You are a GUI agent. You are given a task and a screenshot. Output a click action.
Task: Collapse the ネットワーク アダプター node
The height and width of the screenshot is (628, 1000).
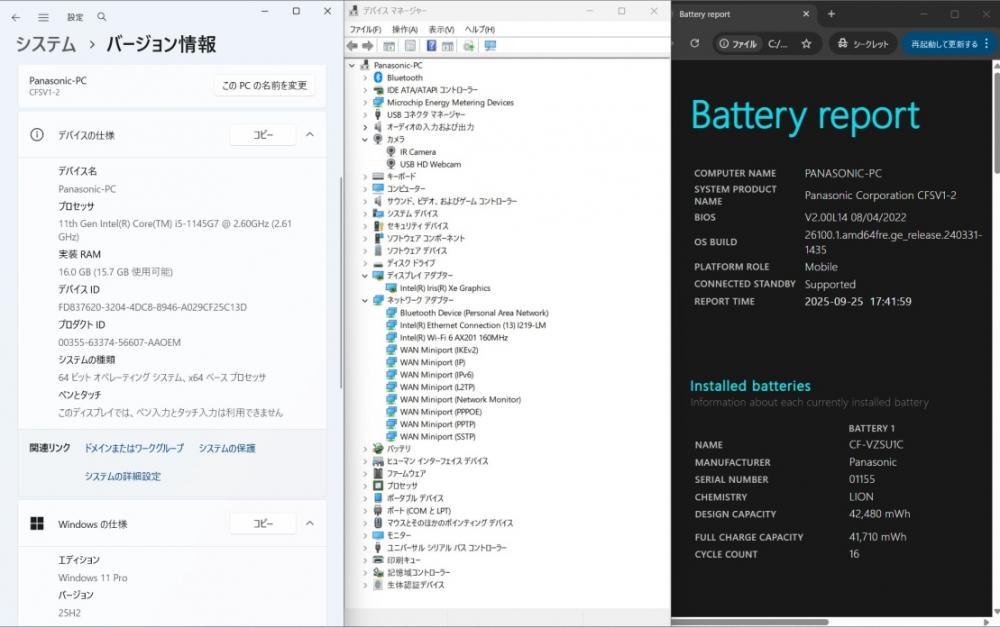[x=366, y=300]
